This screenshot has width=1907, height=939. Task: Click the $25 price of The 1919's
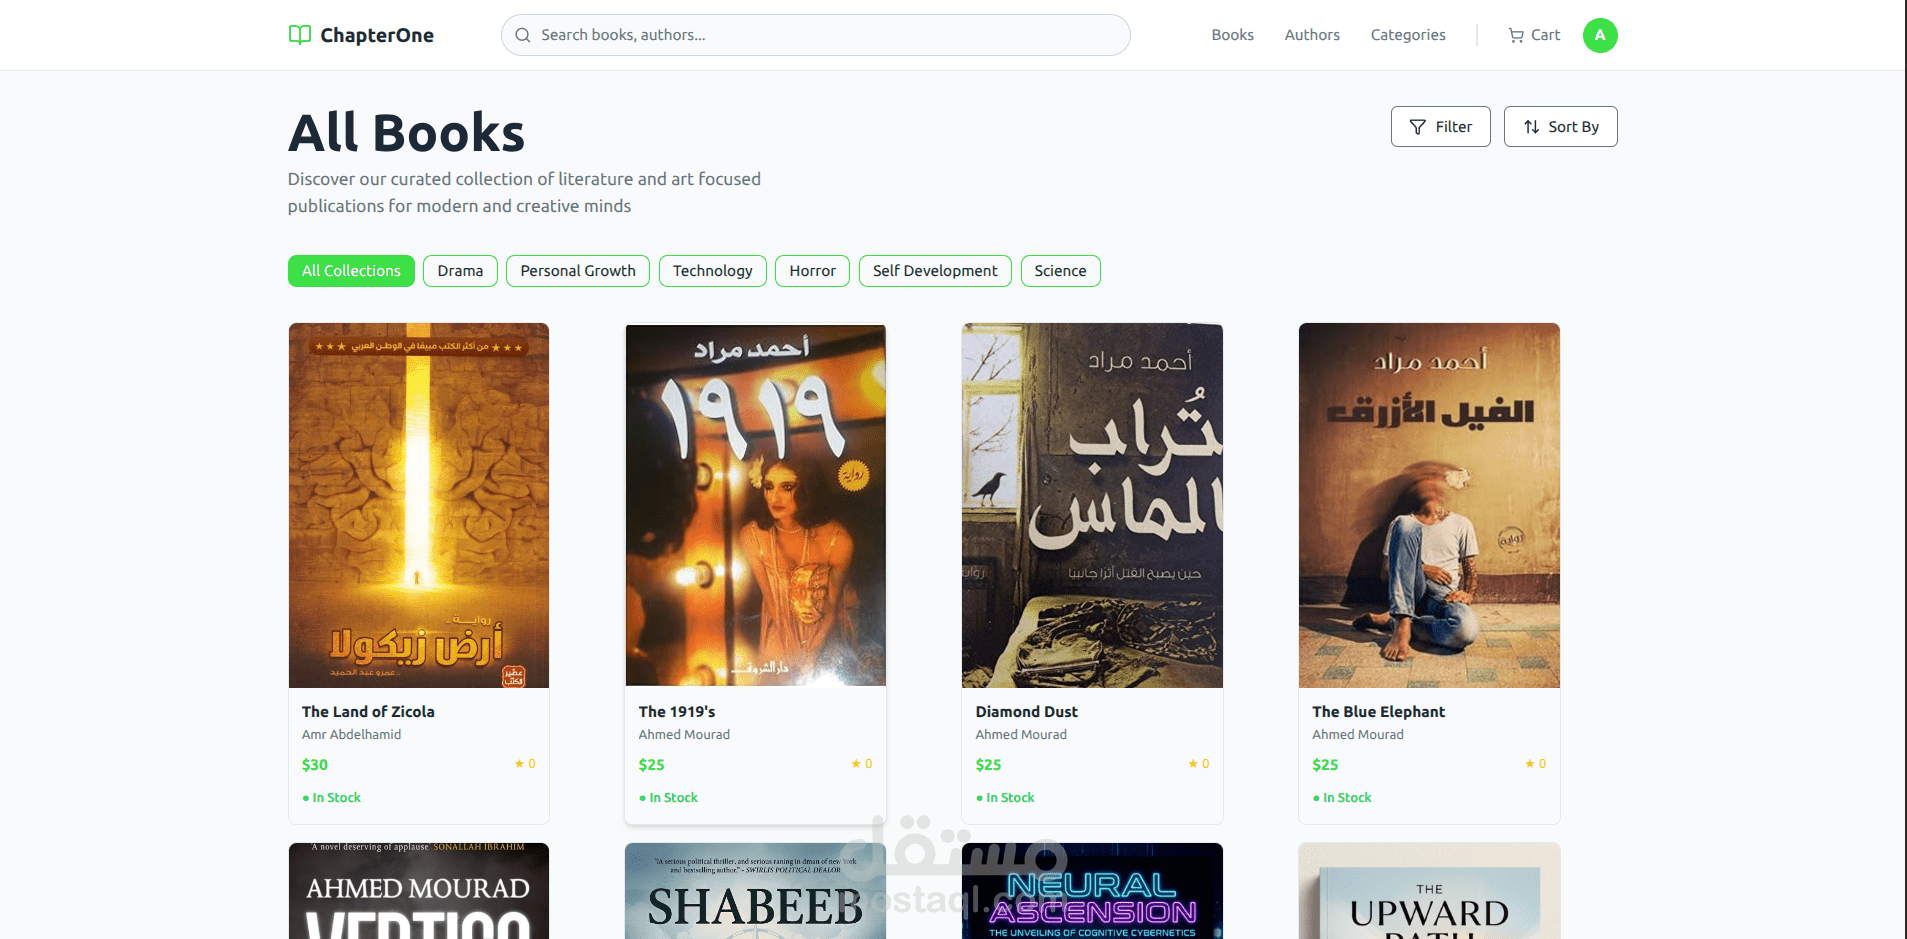point(652,765)
